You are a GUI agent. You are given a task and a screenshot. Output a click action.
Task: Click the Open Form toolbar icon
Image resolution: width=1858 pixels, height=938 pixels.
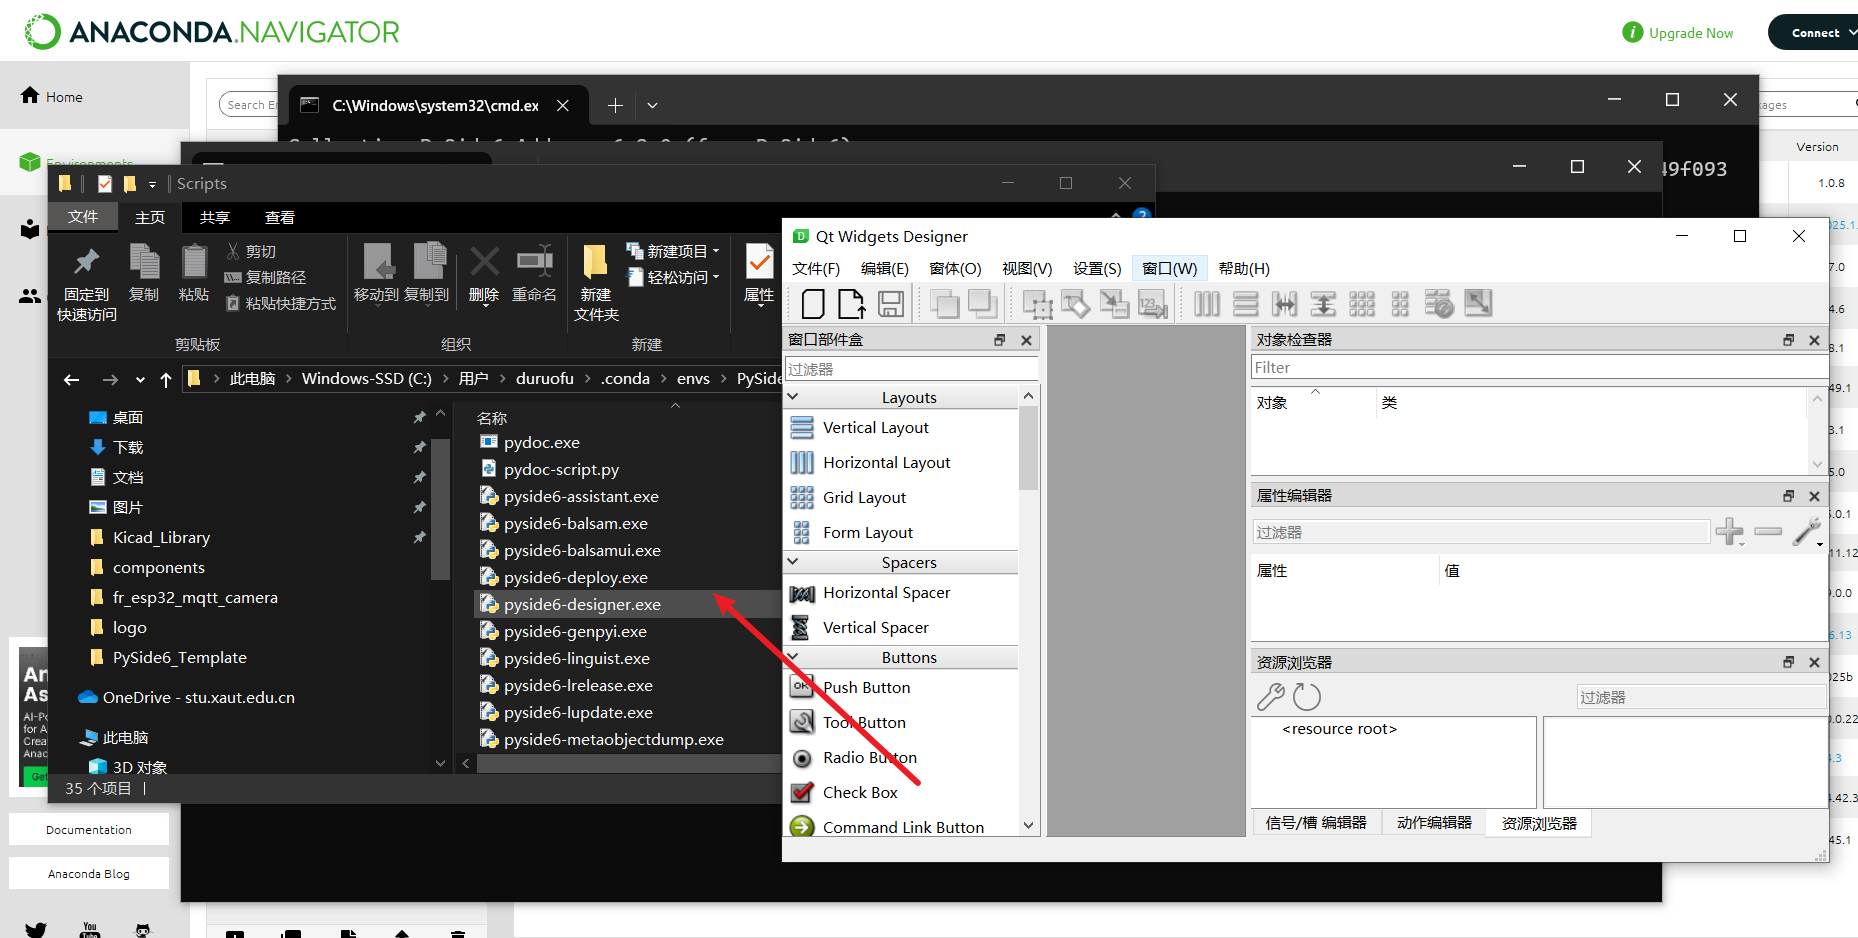pos(851,304)
